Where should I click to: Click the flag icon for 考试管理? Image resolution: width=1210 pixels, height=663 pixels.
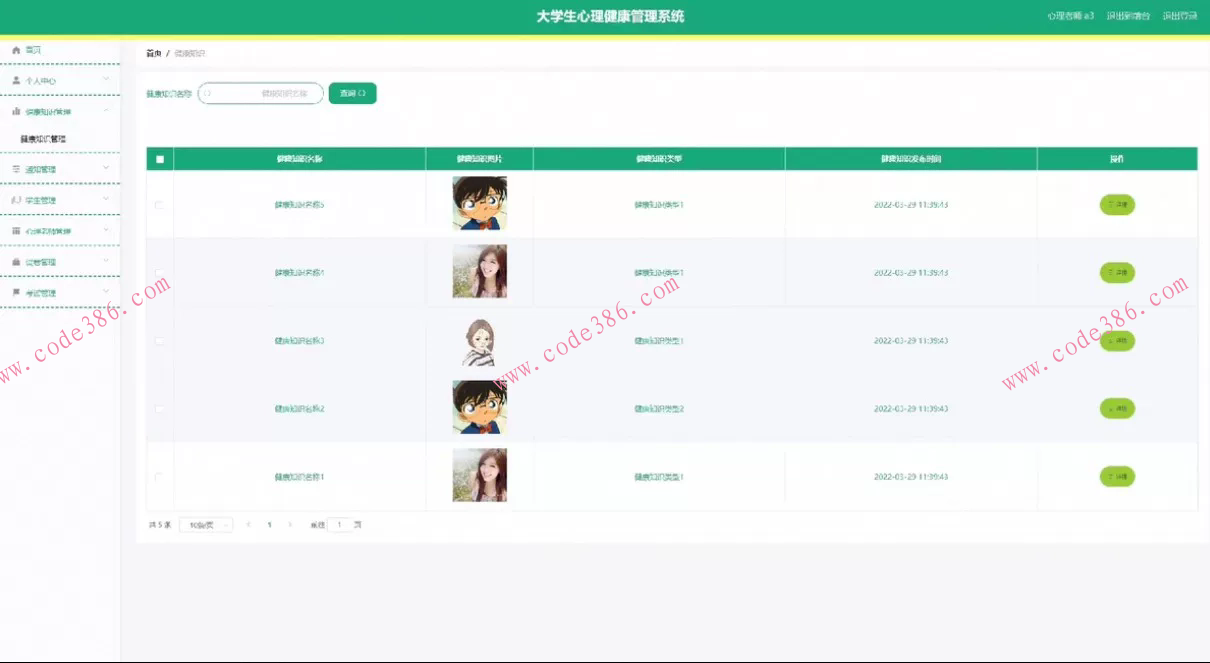16,292
